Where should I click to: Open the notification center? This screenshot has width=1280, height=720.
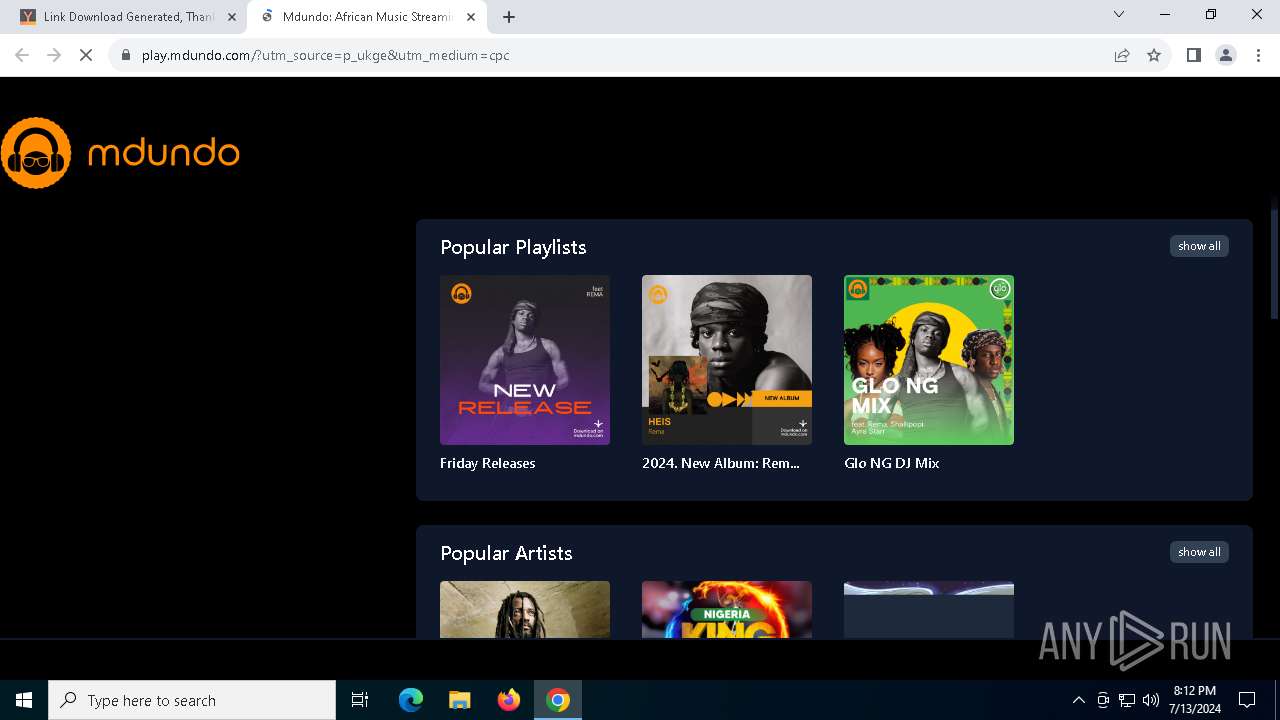tap(1247, 700)
